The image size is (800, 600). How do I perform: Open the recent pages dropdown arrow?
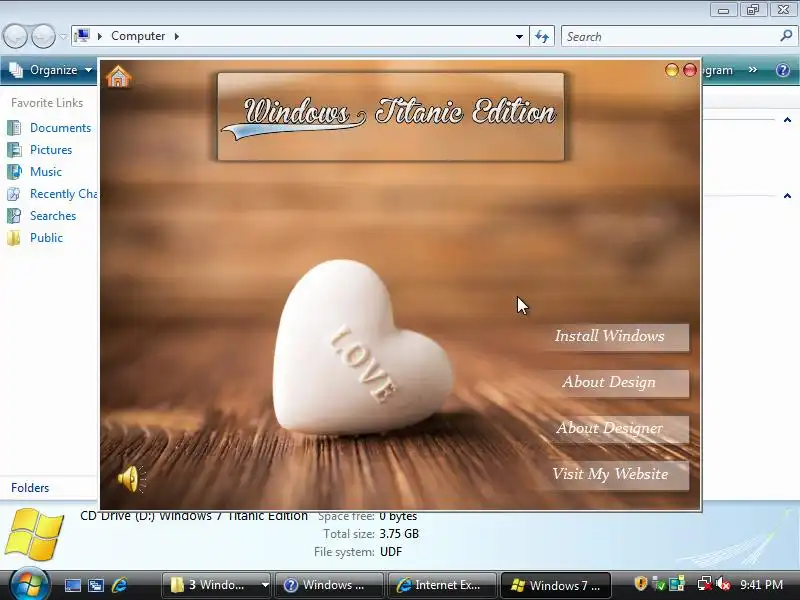[x=63, y=37]
